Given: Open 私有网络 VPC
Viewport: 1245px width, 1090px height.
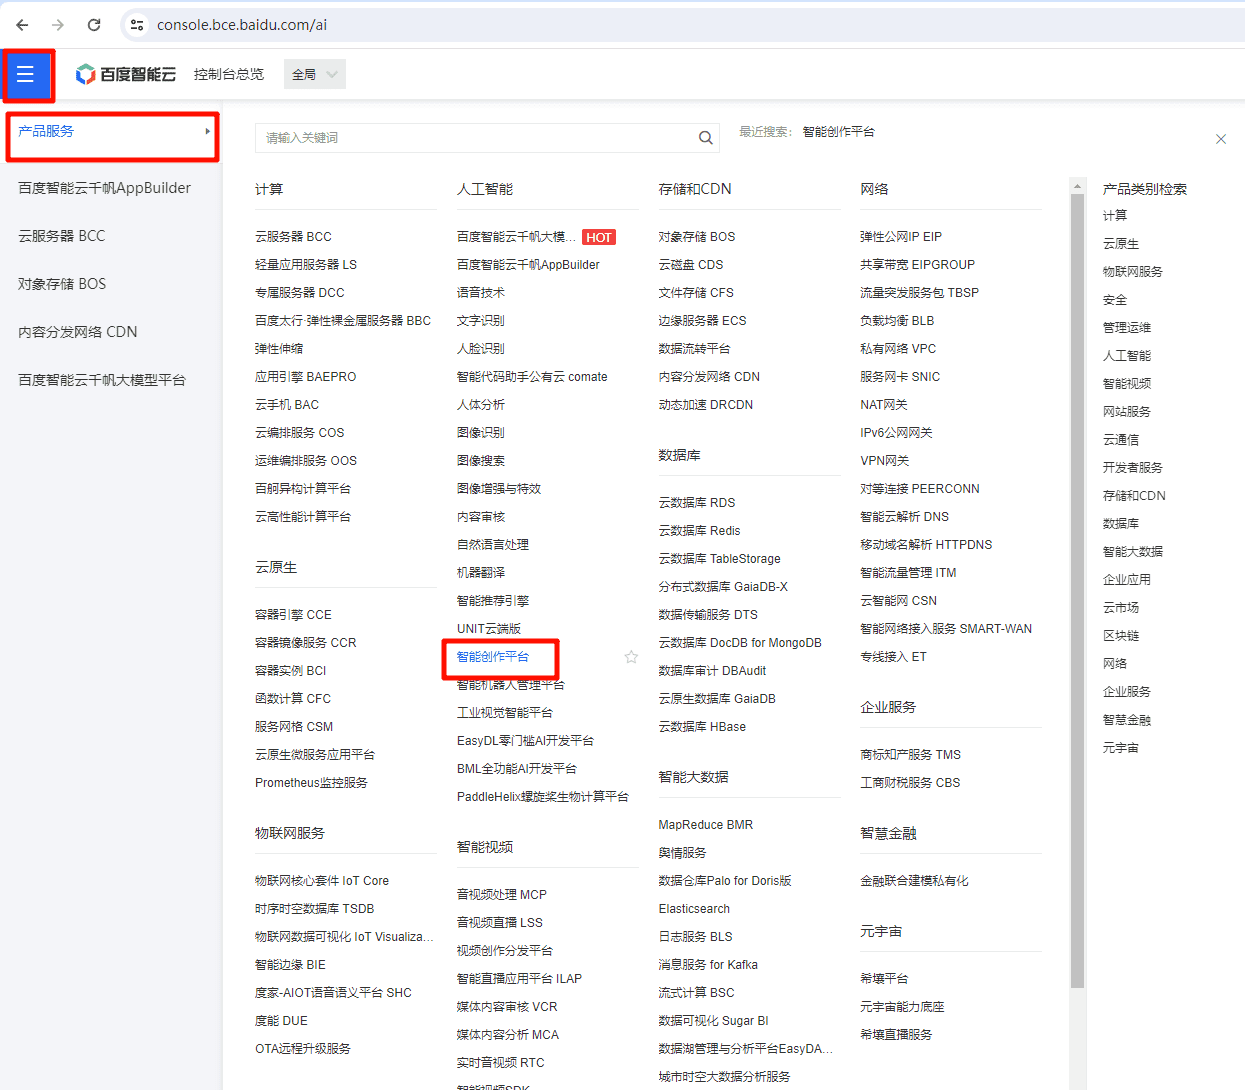Looking at the screenshot, I should (x=898, y=349).
